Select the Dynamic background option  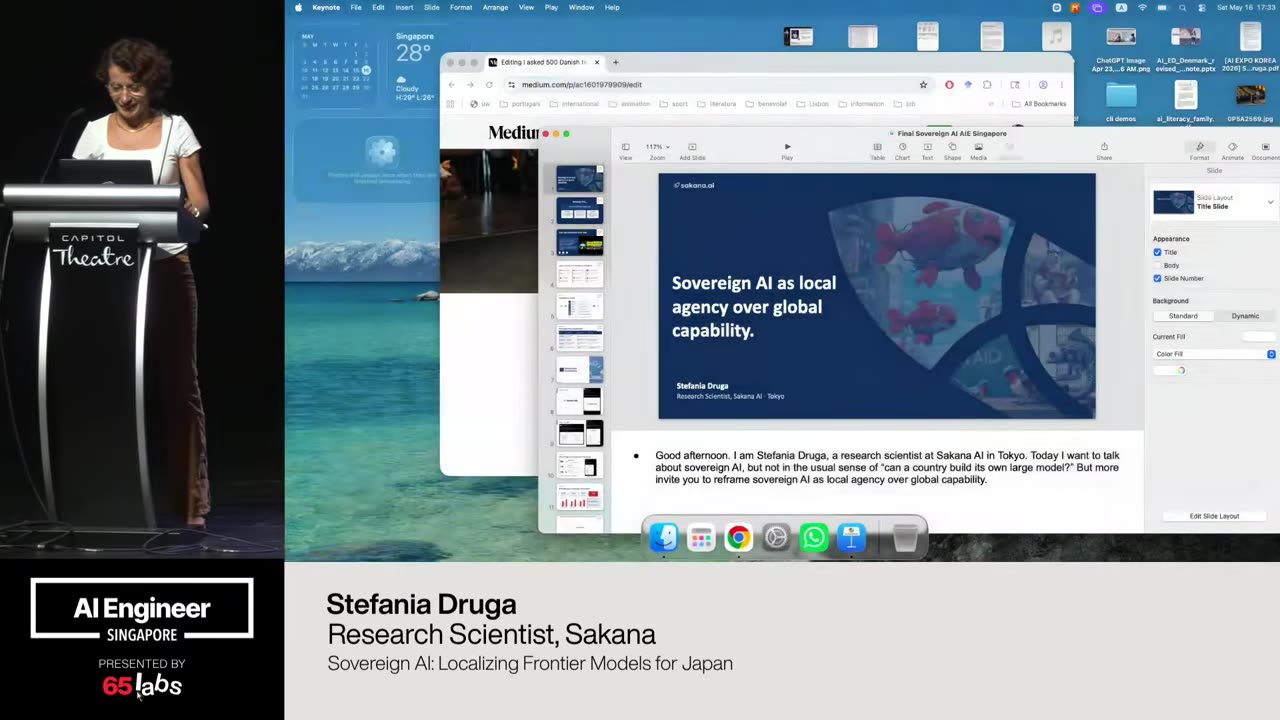coord(1245,316)
